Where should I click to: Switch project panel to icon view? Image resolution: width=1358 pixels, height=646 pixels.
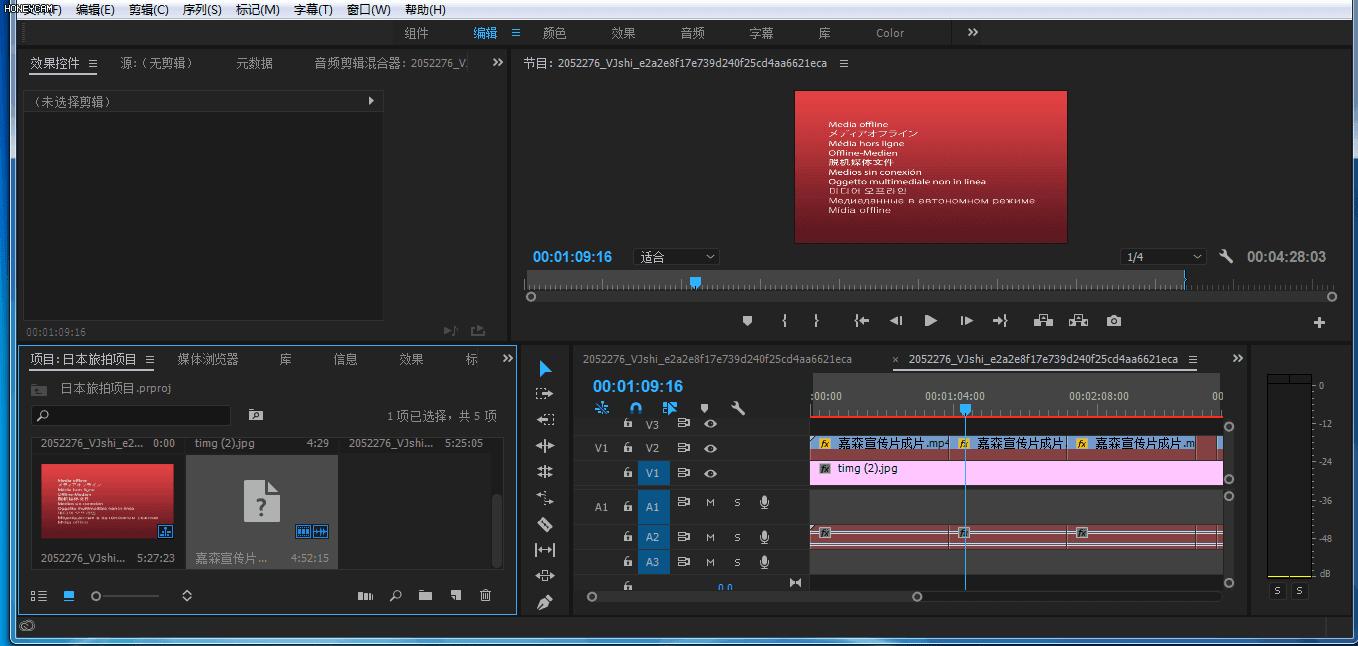69,596
